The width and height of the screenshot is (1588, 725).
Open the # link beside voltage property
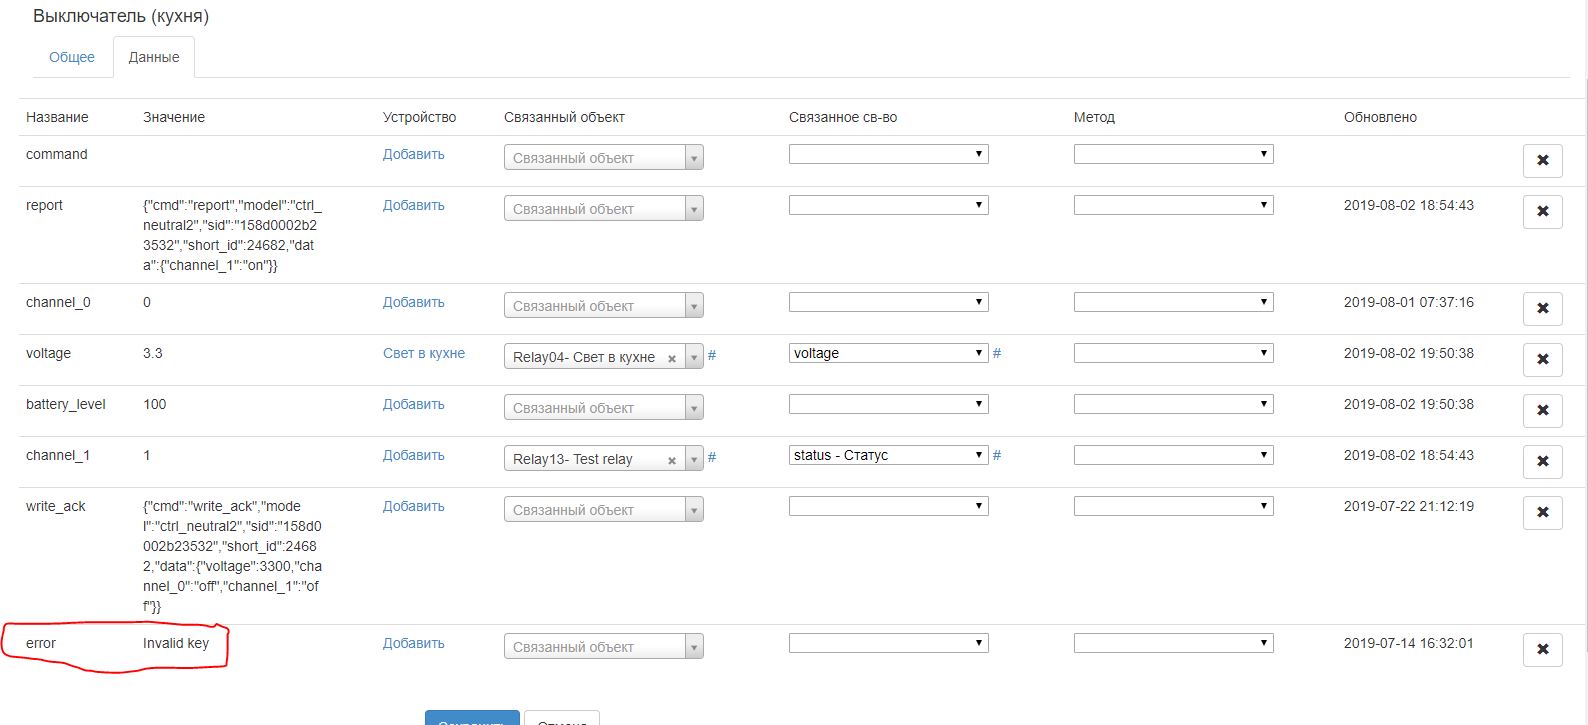pos(997,353)
